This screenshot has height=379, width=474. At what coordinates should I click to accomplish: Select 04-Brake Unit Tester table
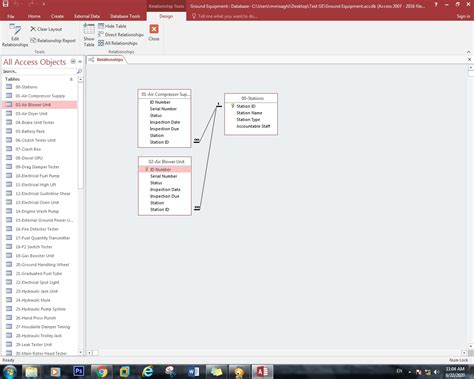point(39,122)
